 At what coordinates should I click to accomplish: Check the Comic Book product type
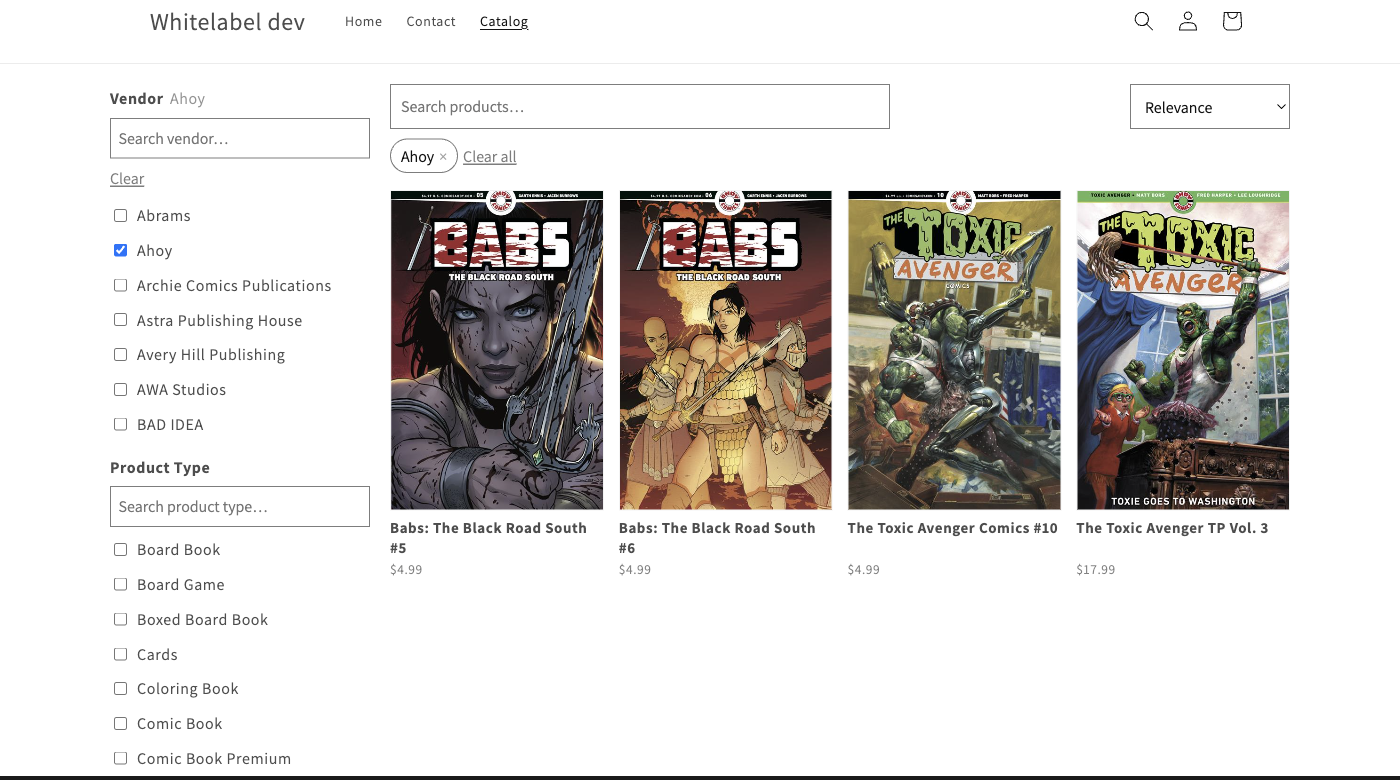[121, 723]
